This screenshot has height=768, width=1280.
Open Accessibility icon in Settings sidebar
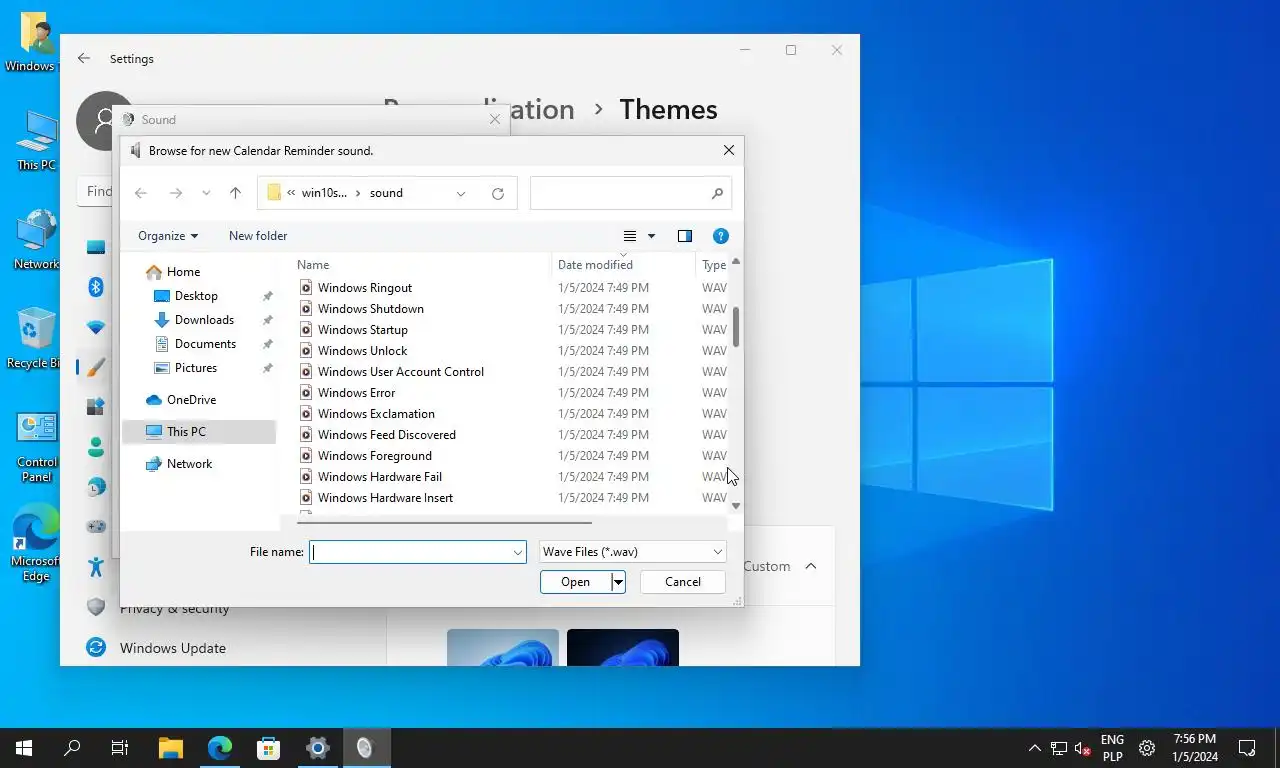[96, 566]
